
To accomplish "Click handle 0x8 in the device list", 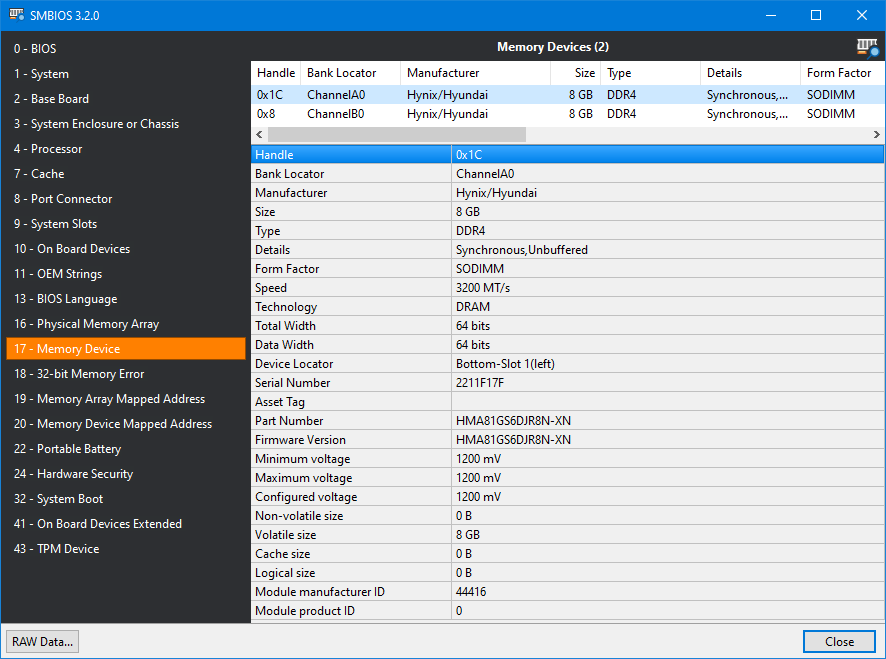I will click(266, 114).
